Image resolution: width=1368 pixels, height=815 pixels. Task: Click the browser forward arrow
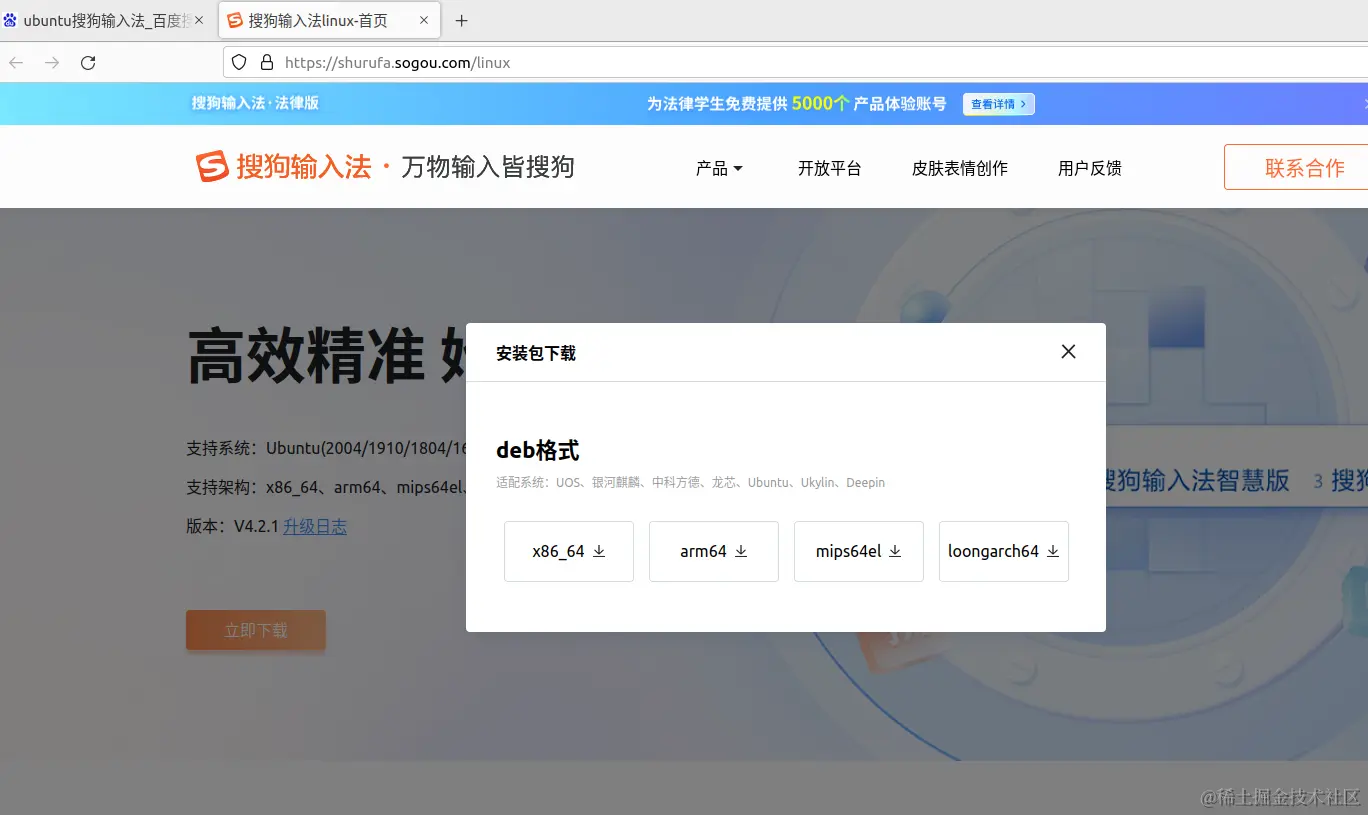[x=52, y=62]
